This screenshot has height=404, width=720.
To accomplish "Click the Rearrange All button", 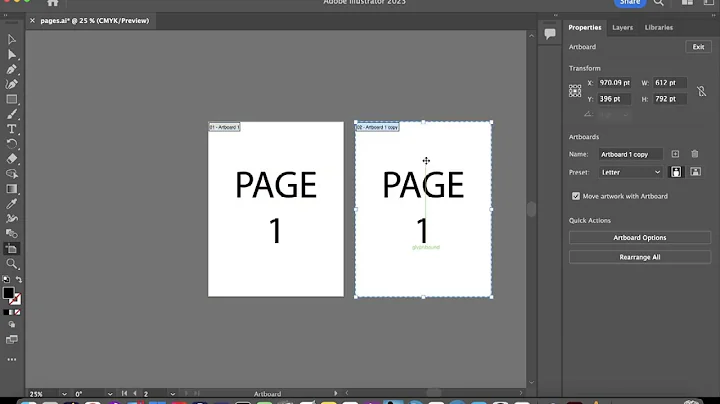I will click(640, 257).
